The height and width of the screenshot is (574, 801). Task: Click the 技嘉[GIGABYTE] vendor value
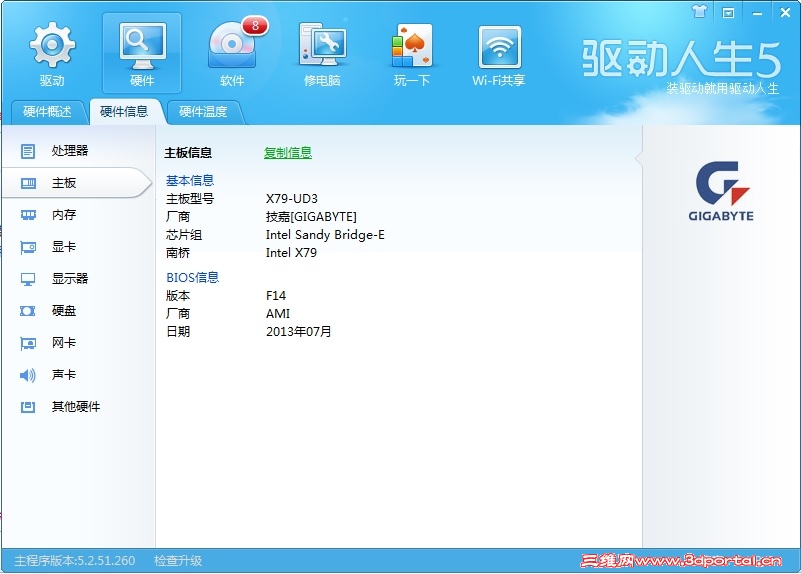point(311,217)
